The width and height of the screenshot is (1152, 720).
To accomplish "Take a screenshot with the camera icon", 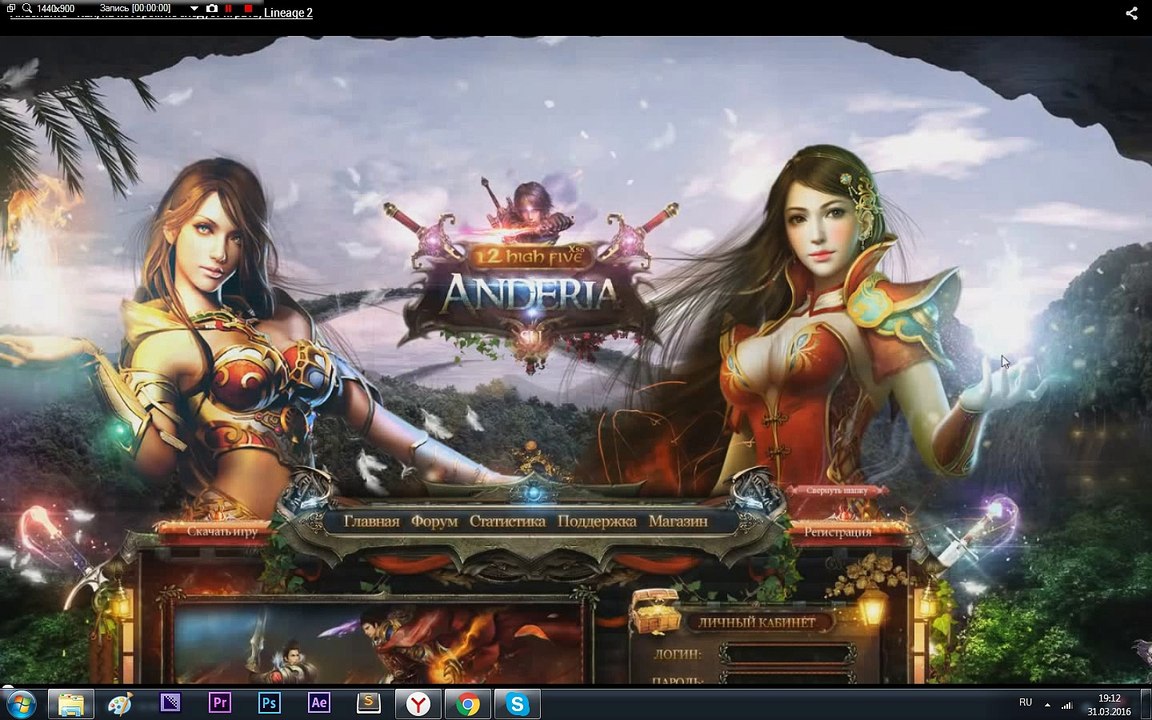I will (x=212, y=8).
